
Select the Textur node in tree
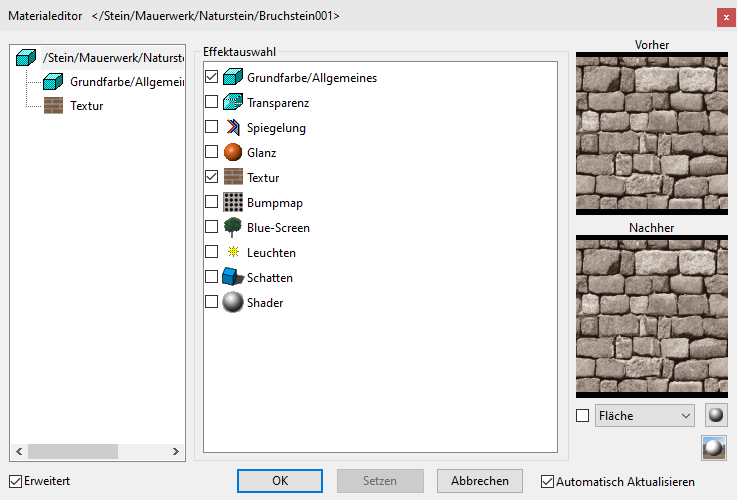tap(86, 106)
